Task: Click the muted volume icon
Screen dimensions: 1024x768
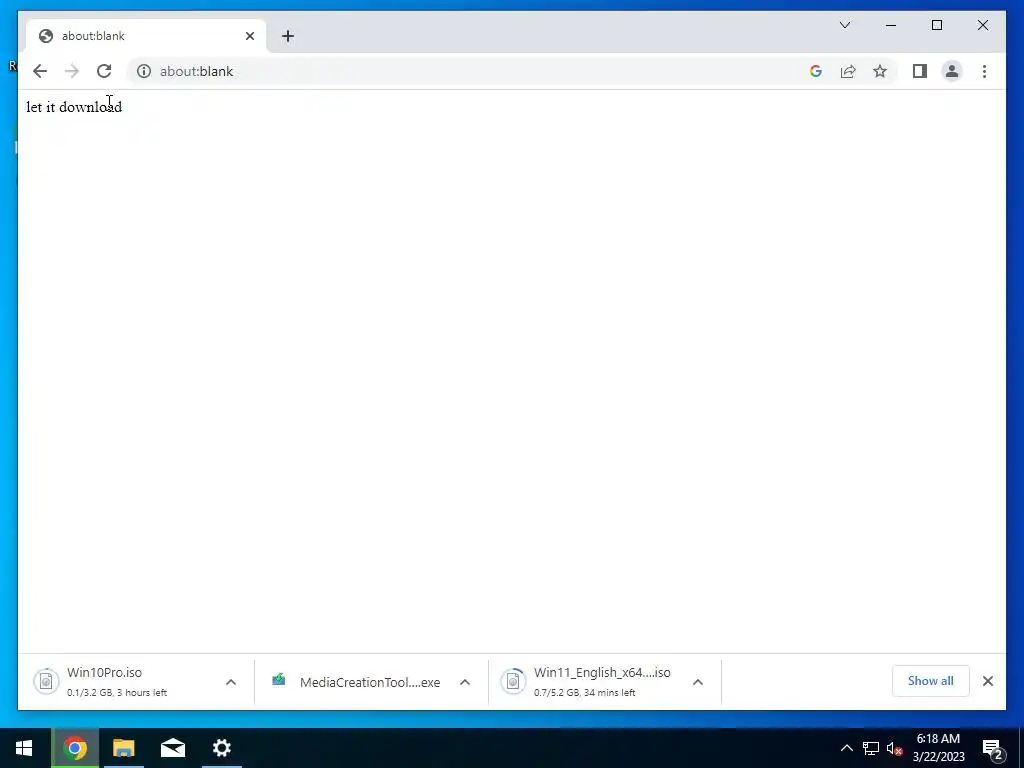Action: pyautogui.click(x=895, y=748)
